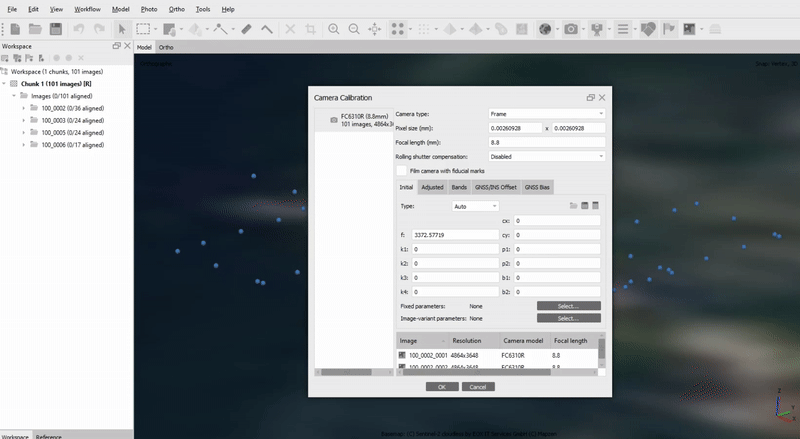Click the Zoom In magnifier icon
The image size is (800, 439).
pyautogui.click(x=335, y=29)
